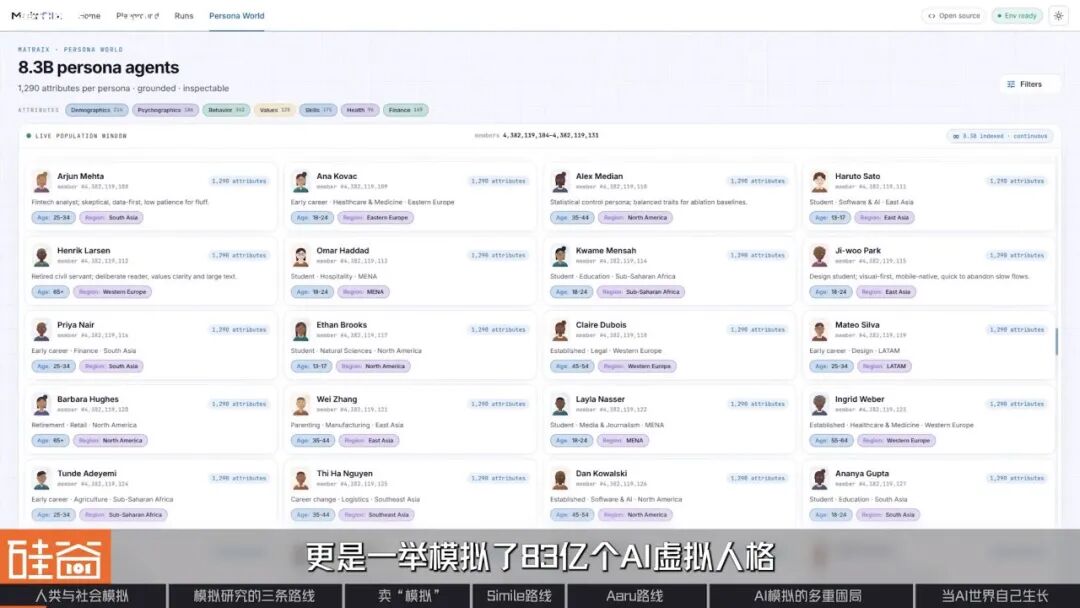Viewport: 1080px width, 608px height.
Task: Click the Open source button
Action: pyautogui.click(x=953, y=16)
